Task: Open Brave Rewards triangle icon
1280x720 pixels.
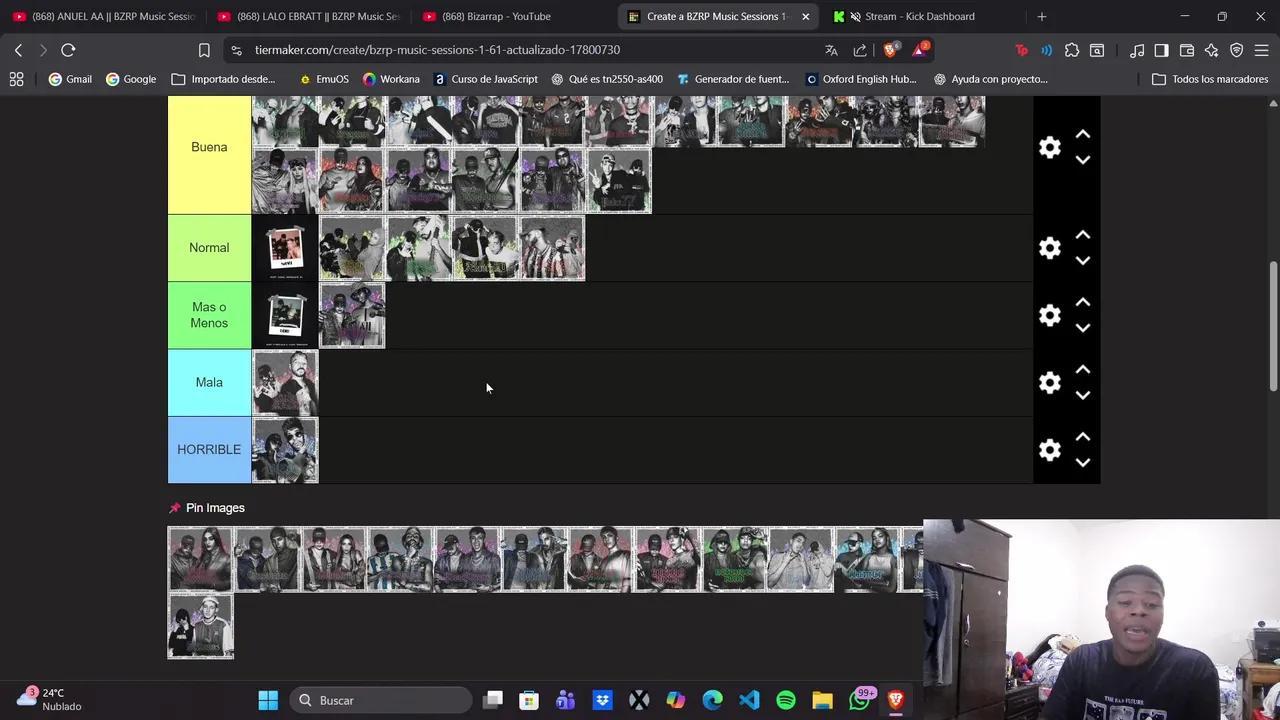Action: point(919,50)
